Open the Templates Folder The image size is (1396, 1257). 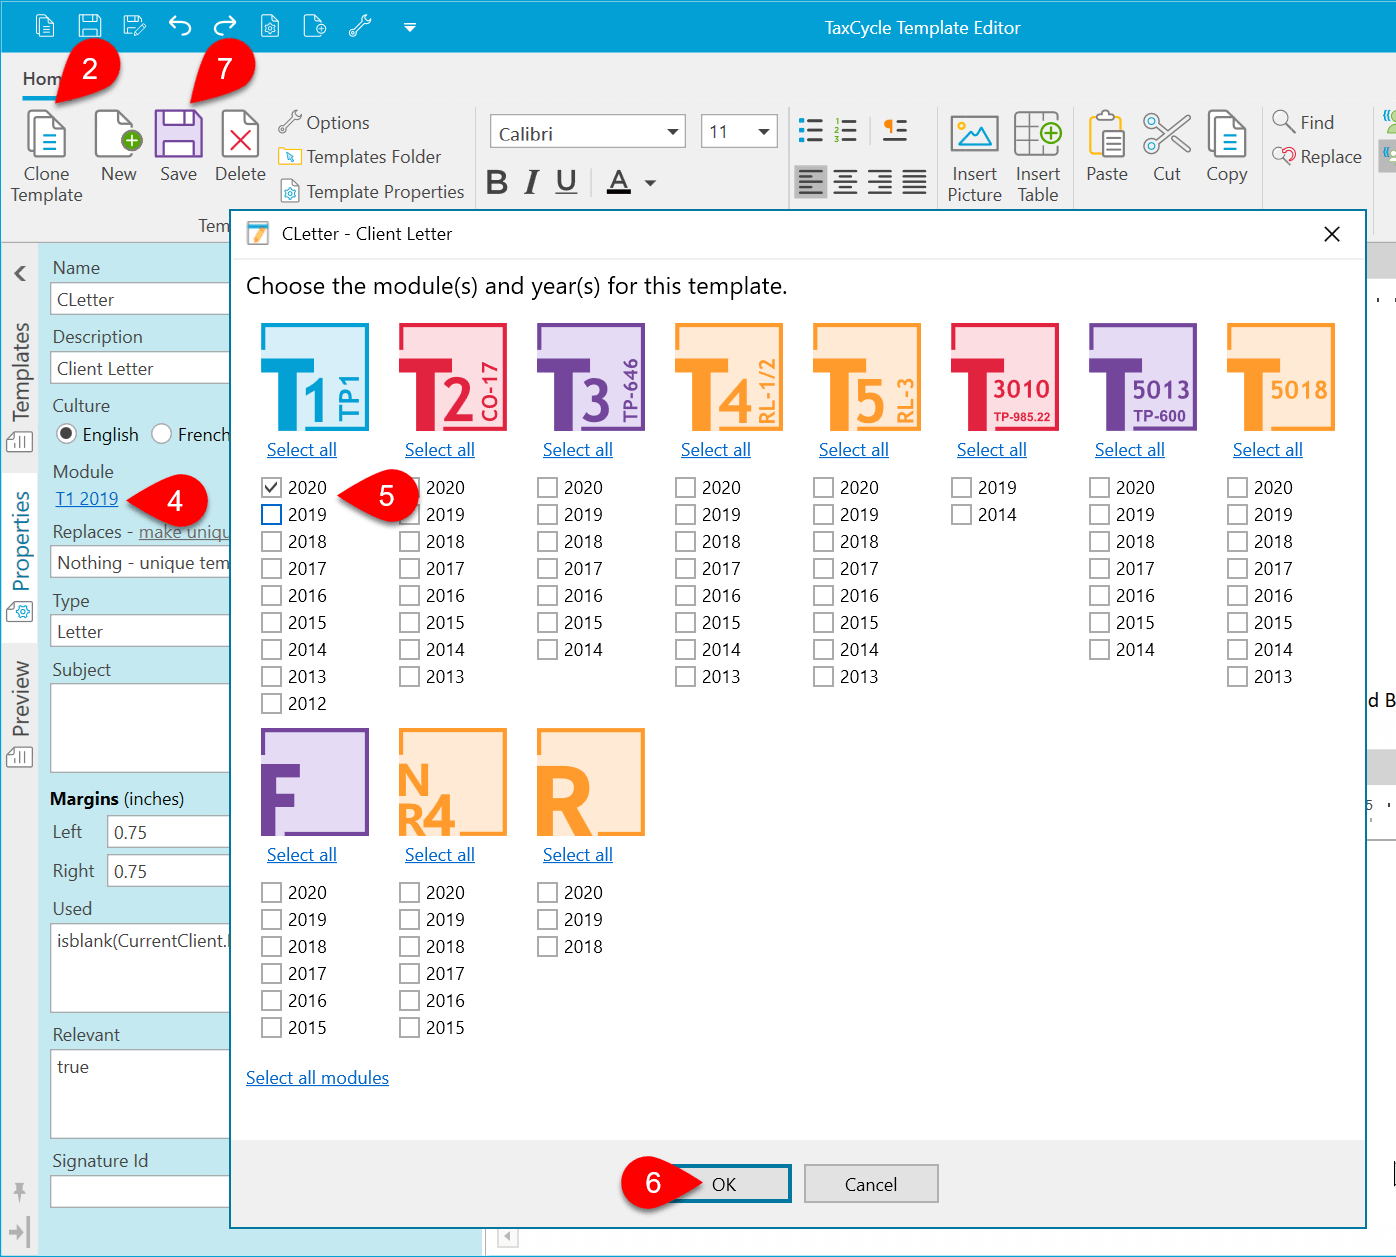point(360,156)
